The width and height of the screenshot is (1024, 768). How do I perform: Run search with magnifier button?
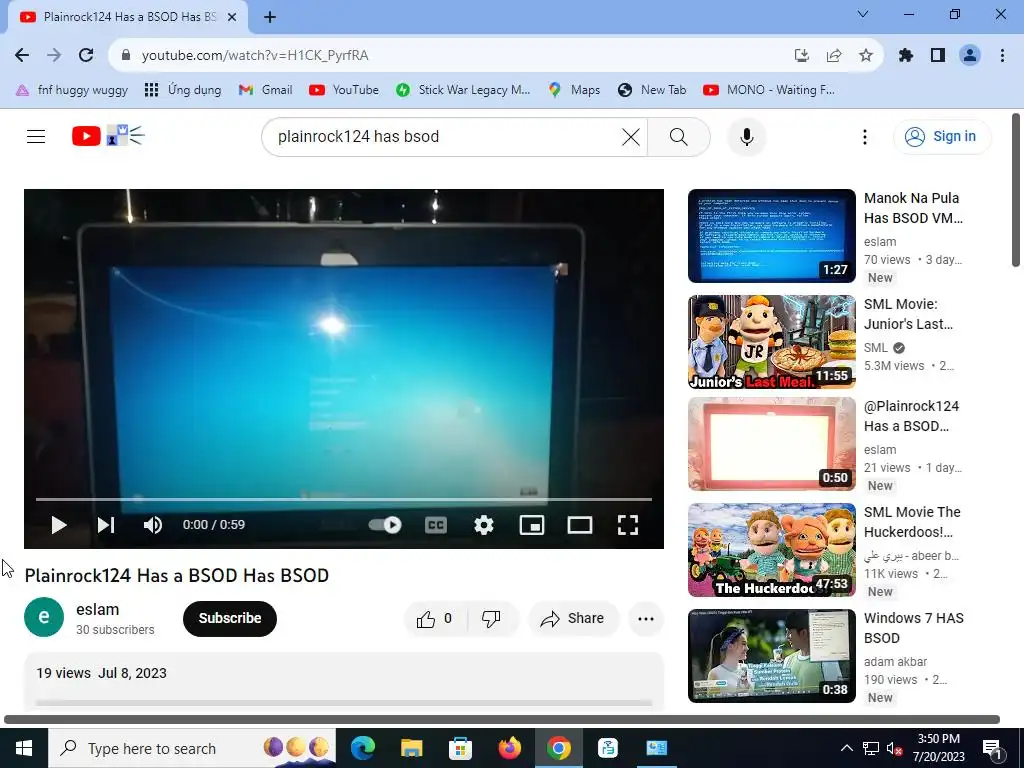(679, 136)
